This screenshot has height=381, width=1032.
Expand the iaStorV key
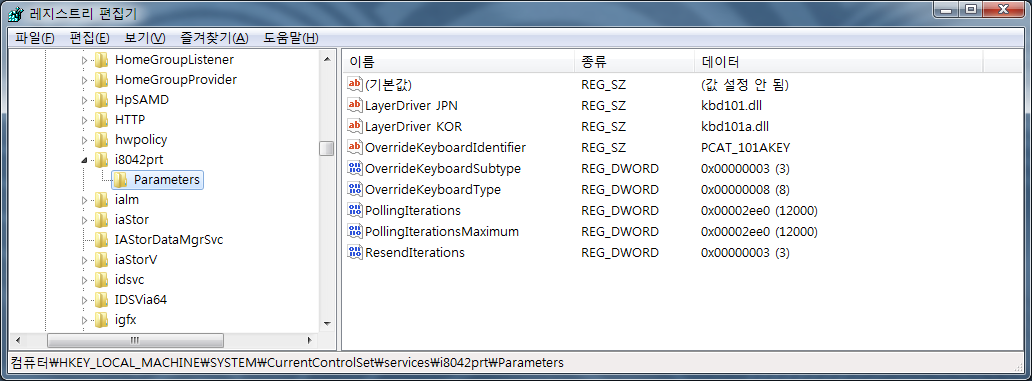click(x=84, y=261)
